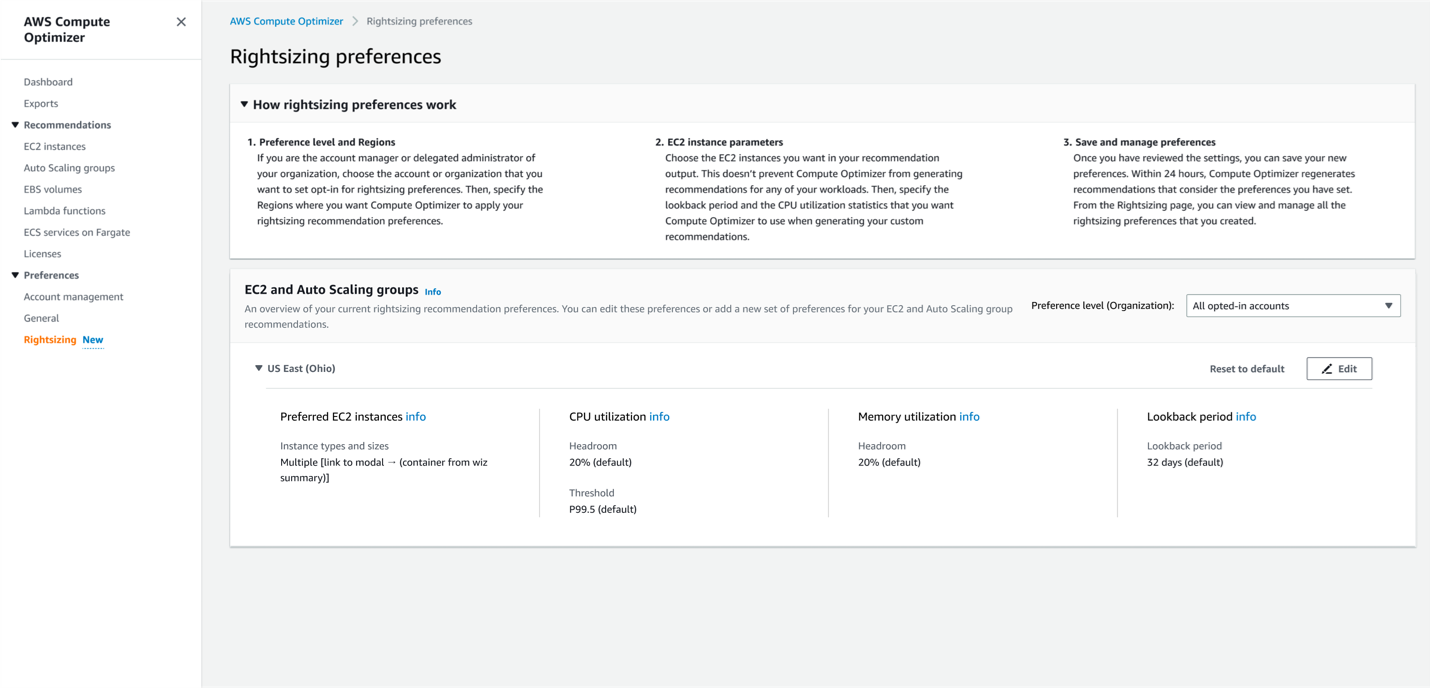
Task: Click the Rightsizing preferences breadcrumb text
Action: point(419,21)
